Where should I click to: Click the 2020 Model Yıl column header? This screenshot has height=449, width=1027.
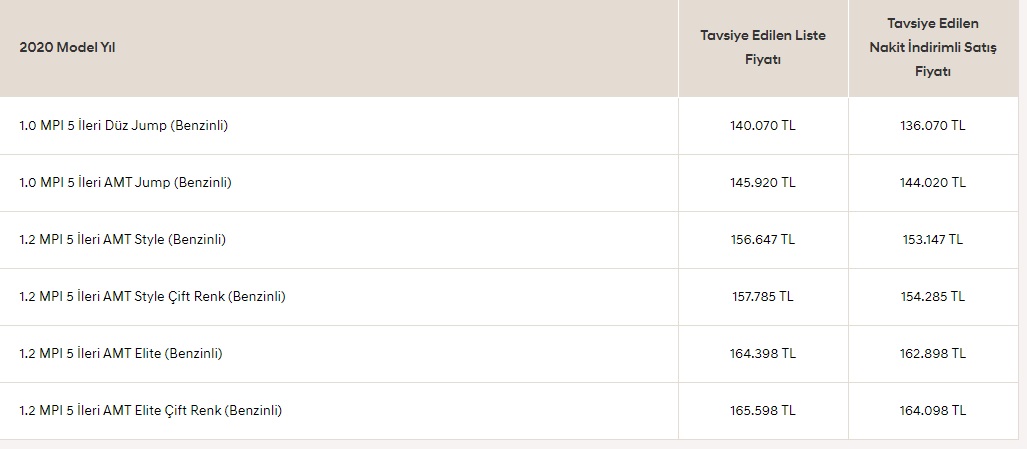(x=67, y=47)
